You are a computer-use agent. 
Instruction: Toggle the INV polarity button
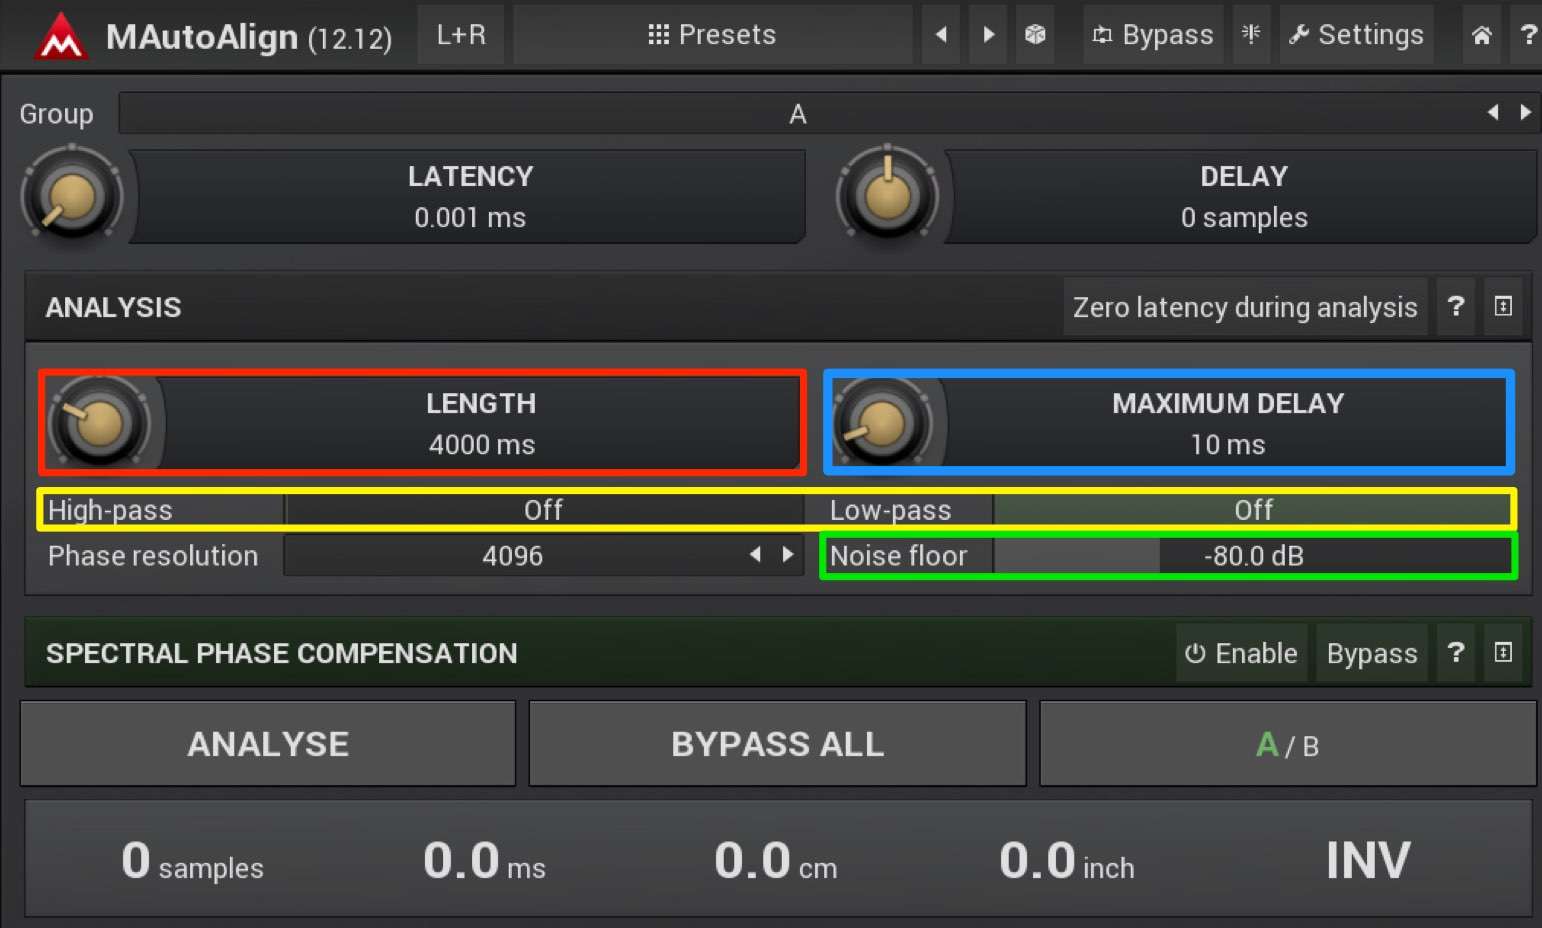[1368, 860]
